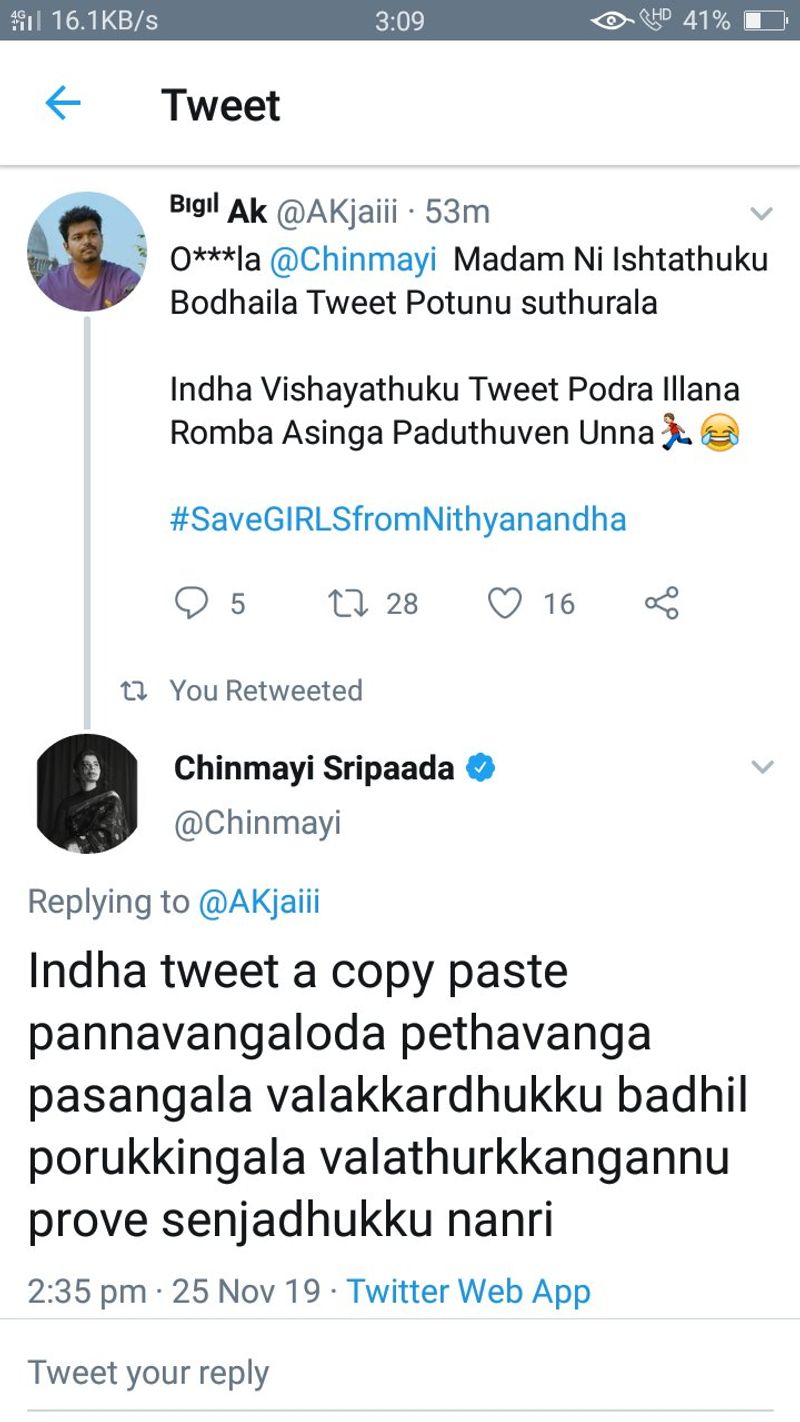This screenshot has width=800, height=1422.
Task: Tap the eye comfort status icon
Action: [x=611, y=20]
